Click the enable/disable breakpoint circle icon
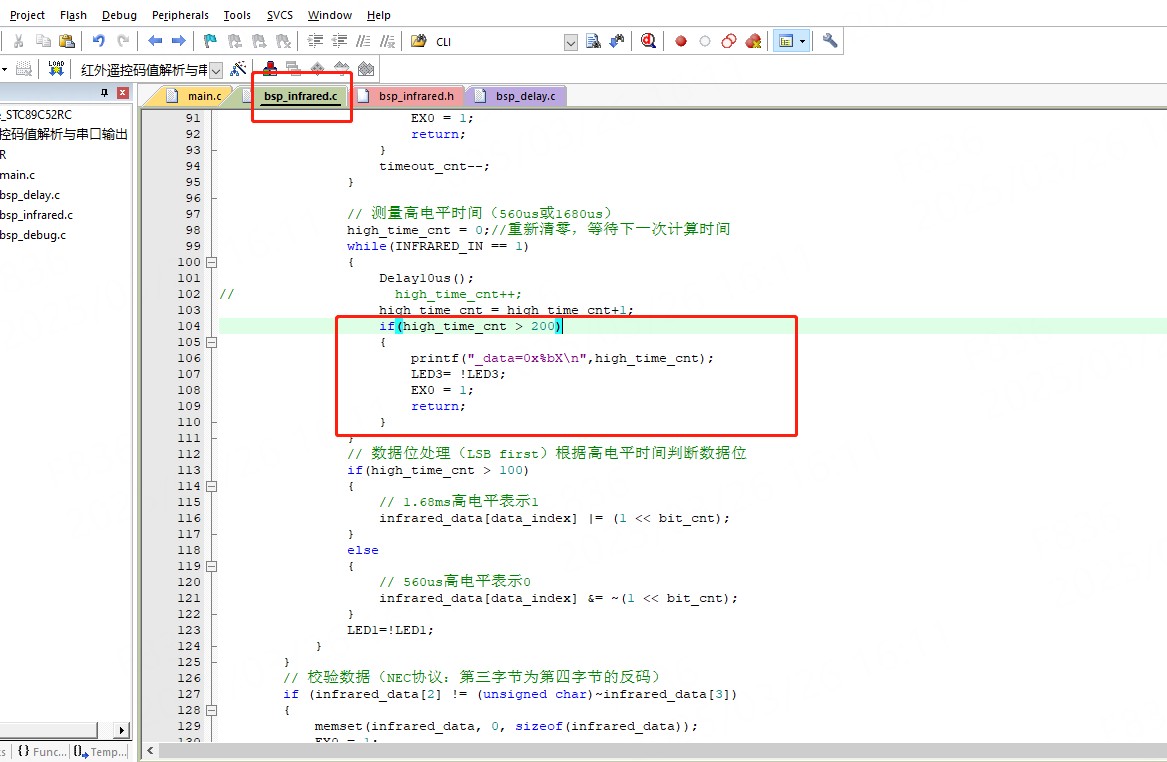This screenshot has width=1167, height=762. click(x=705, y=42)
